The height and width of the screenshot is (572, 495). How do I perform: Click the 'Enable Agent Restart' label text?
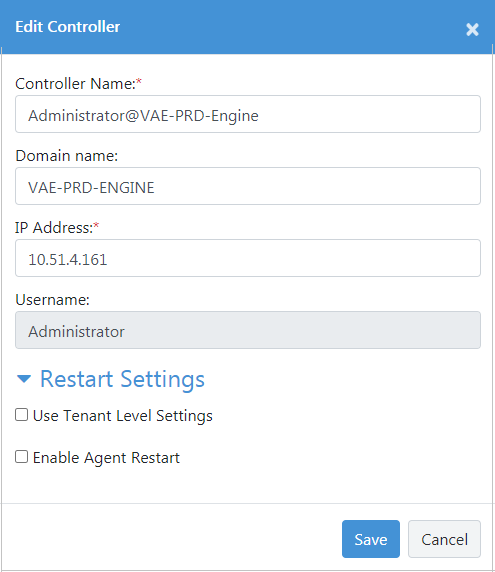[106, 458]
